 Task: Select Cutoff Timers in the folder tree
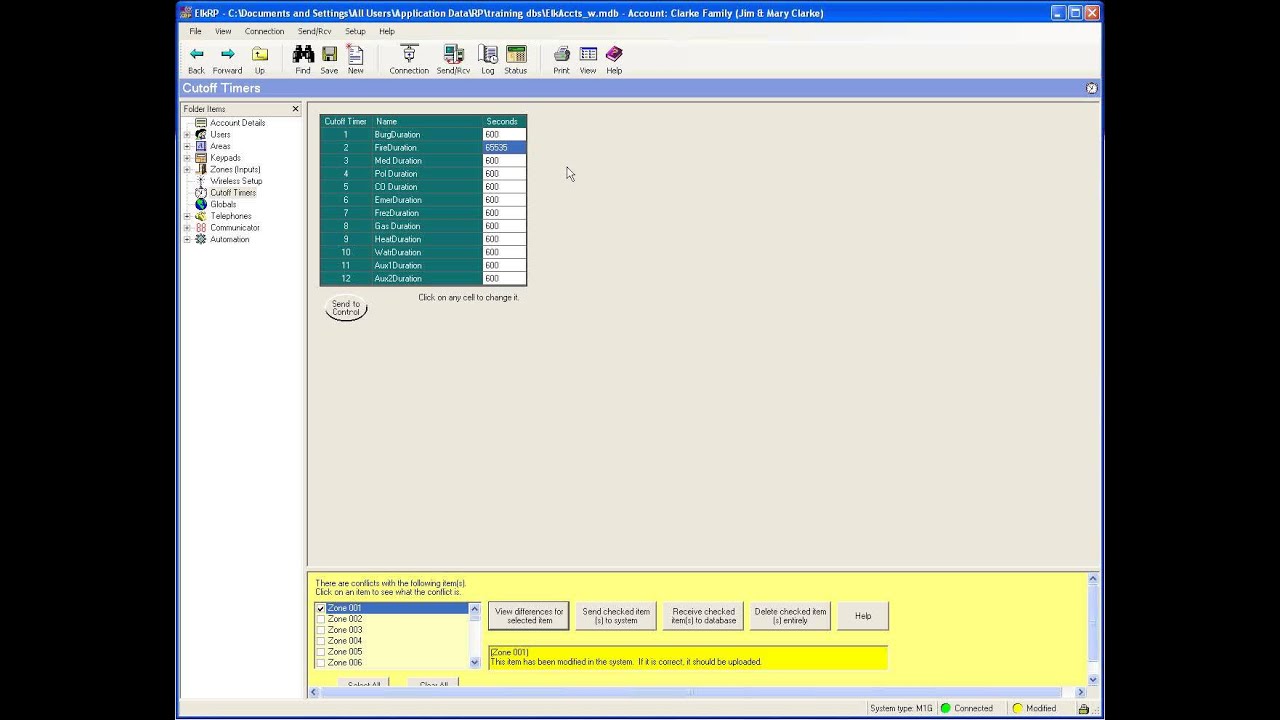coord(233,193)
